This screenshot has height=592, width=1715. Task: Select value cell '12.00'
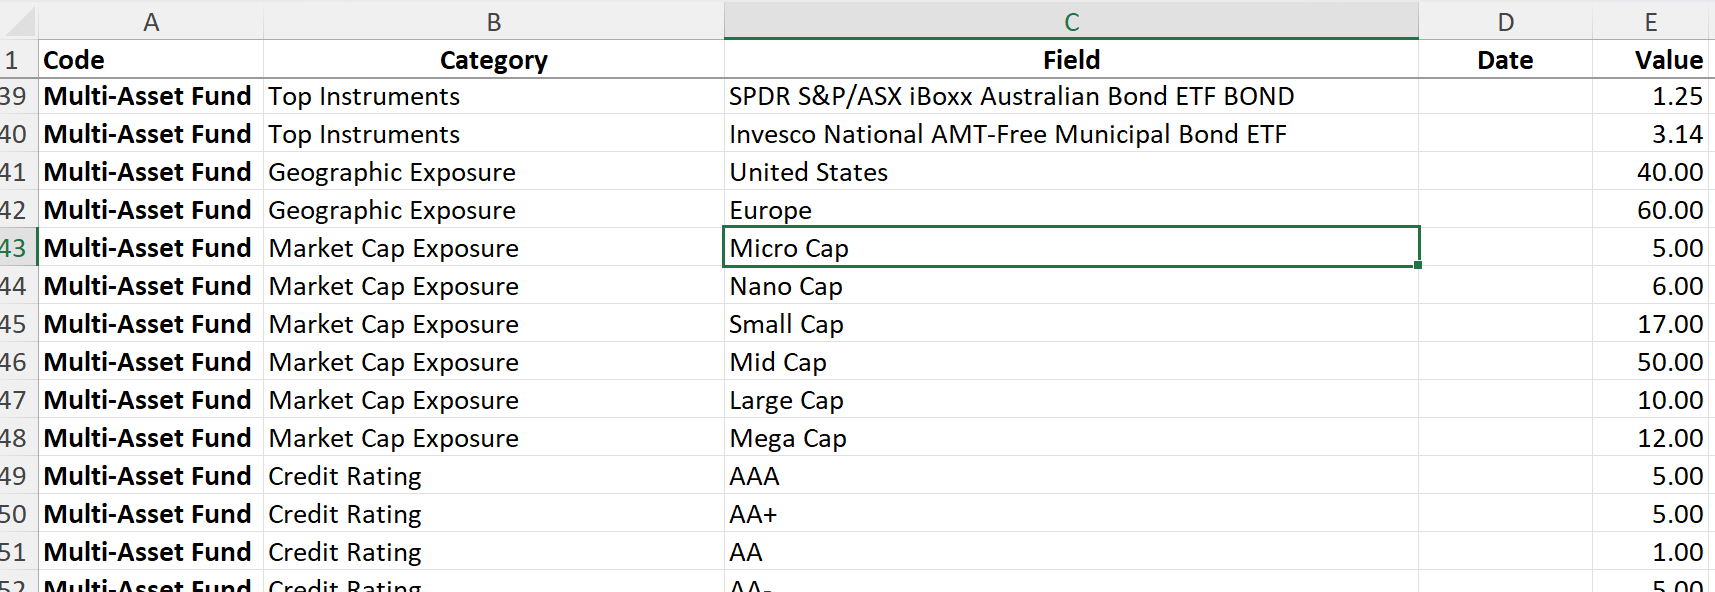click(x=1651, y=438)
